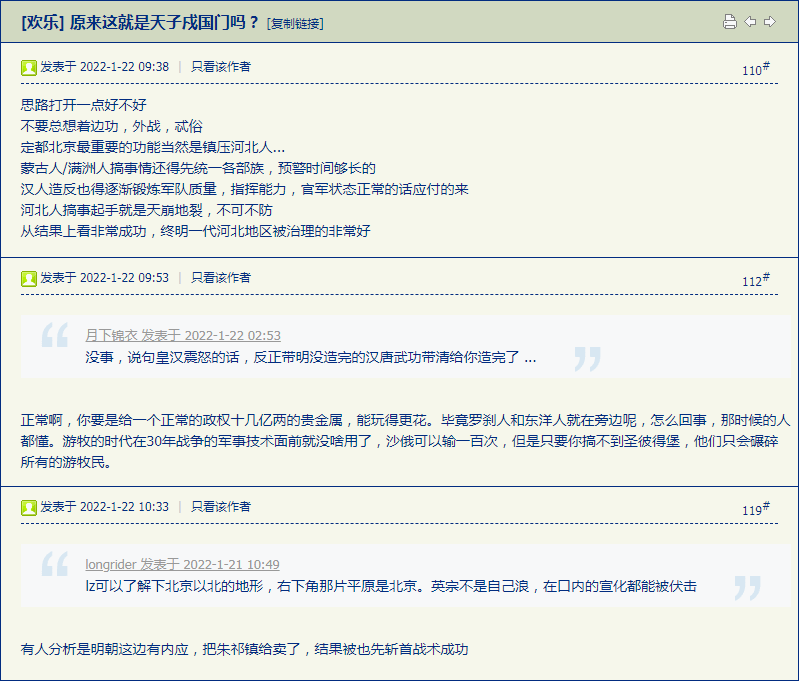The image size is (799, 681).
Task: Click 只看该作者 on the 10:33 post
Action: coord(221,507)
